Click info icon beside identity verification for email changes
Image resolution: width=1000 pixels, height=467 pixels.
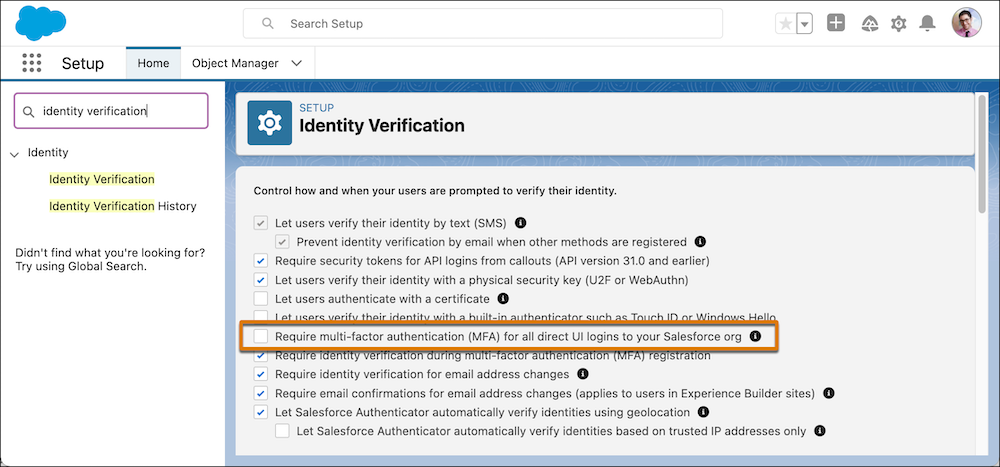(x=582, y=373)
